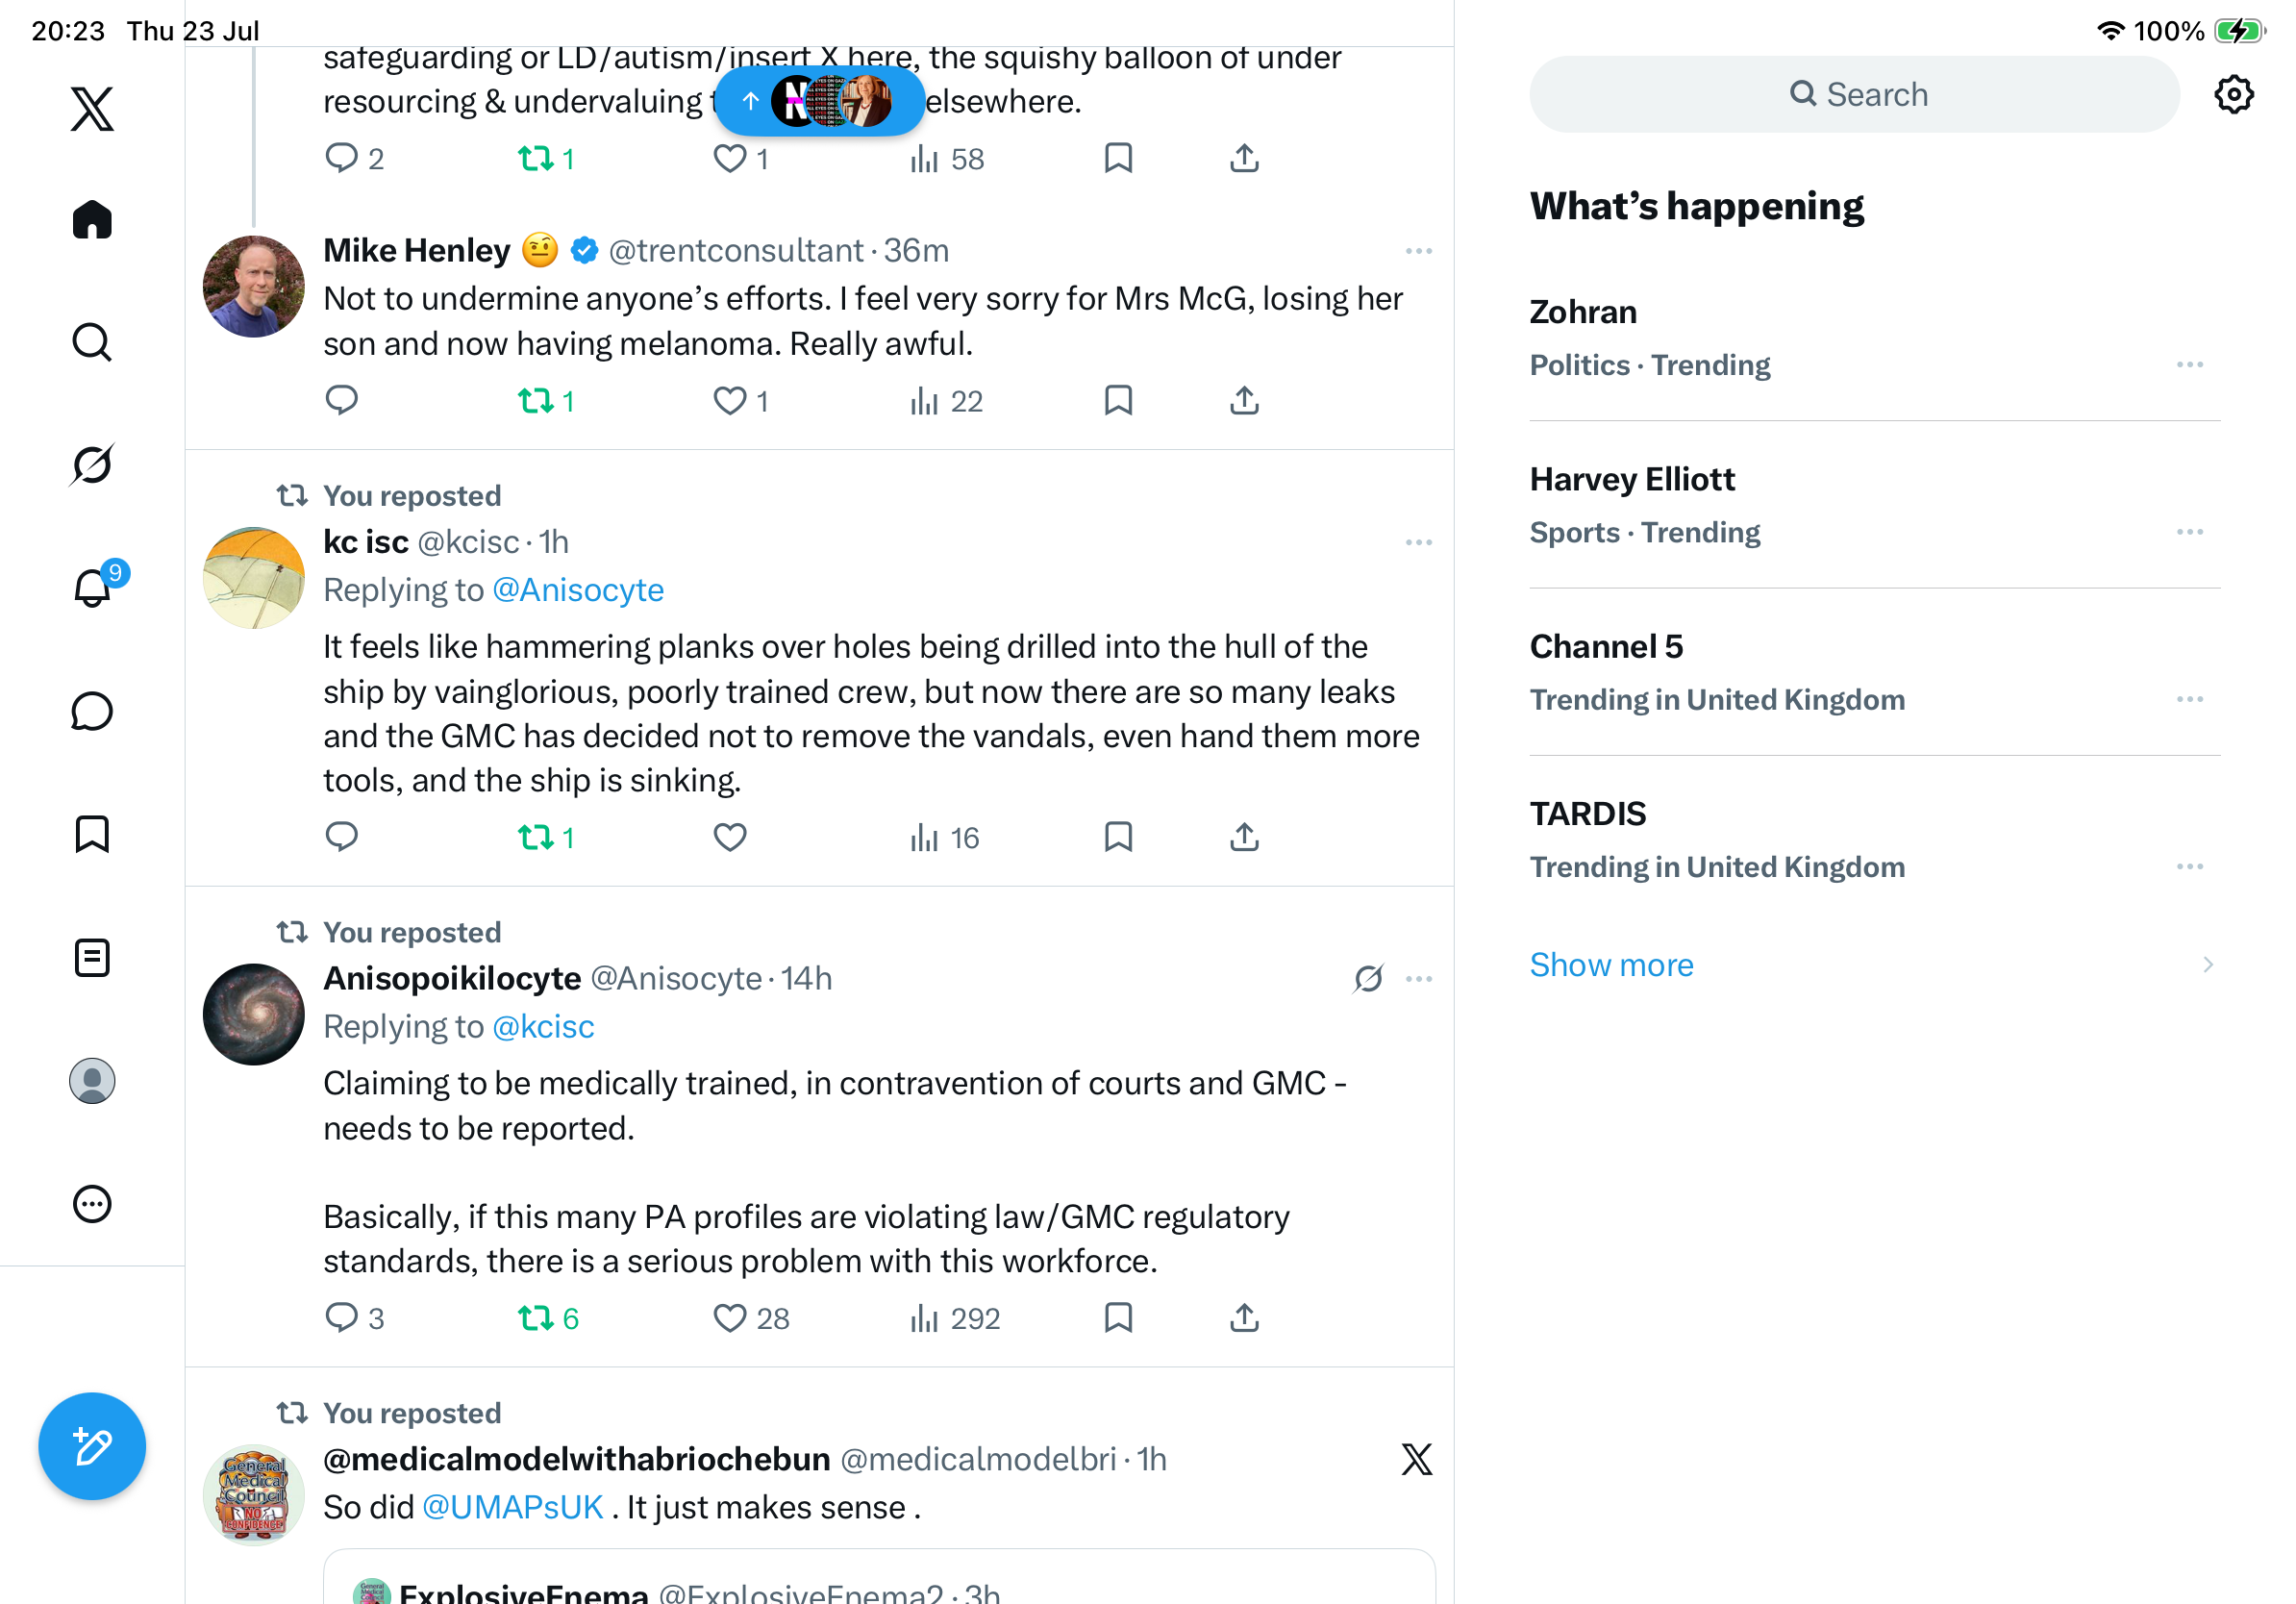This screenshot has width=2296, height=1604.
Task: Open Messages chat bubble in sidebar
Action: click(x=92, y=711)
